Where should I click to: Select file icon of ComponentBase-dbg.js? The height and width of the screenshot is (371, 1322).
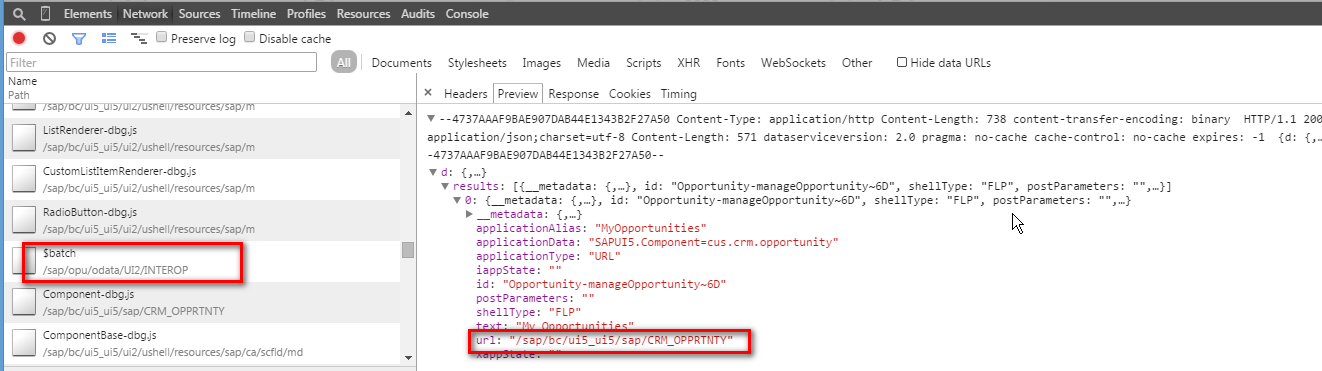tap(23, 343)
